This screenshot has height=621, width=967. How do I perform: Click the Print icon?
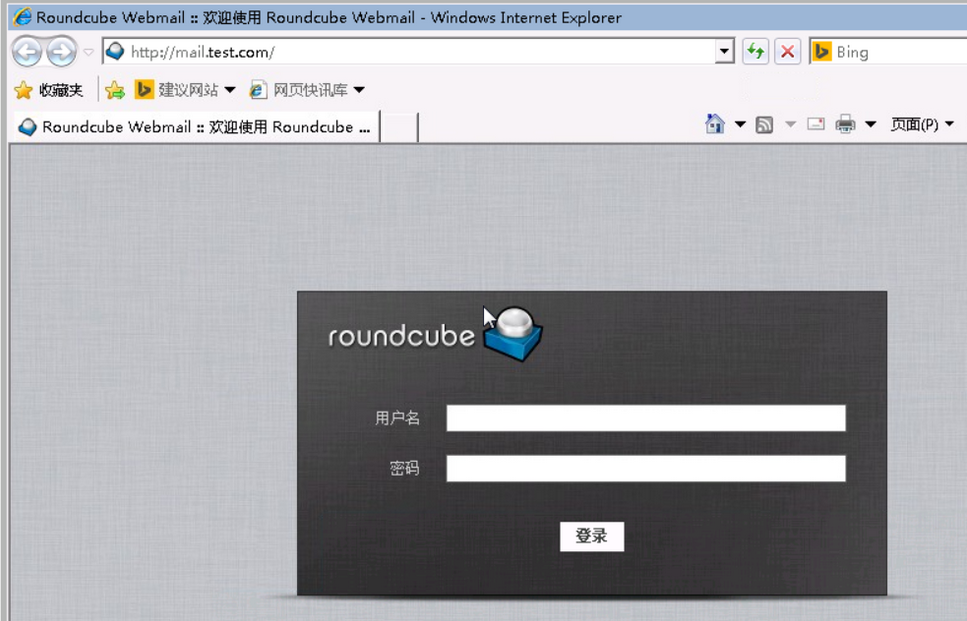click(x=846, y=124)
